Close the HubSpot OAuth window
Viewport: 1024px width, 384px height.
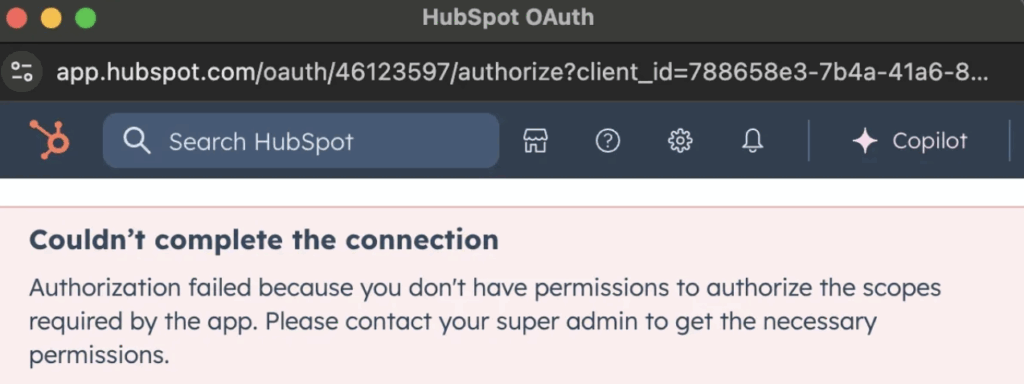[x=16, y=18]
